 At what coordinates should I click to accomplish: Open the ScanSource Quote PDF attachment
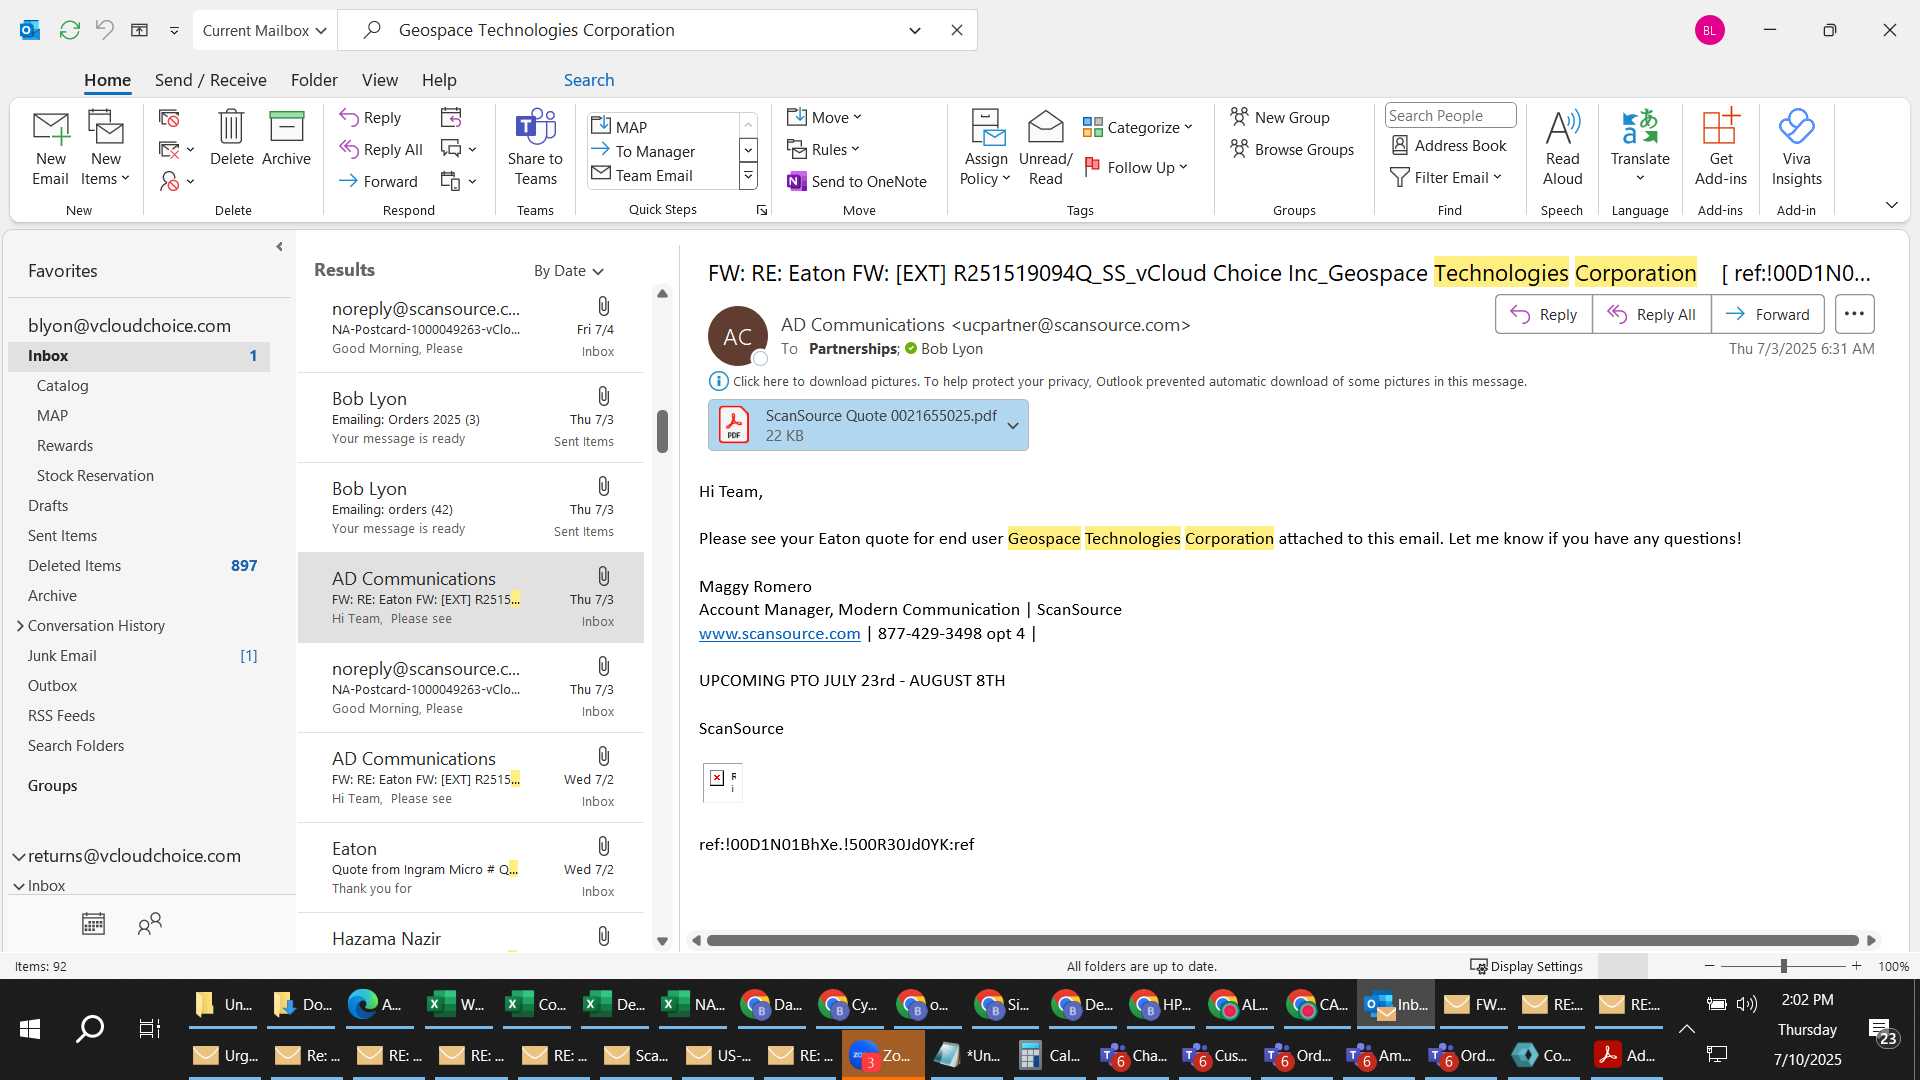856,425
